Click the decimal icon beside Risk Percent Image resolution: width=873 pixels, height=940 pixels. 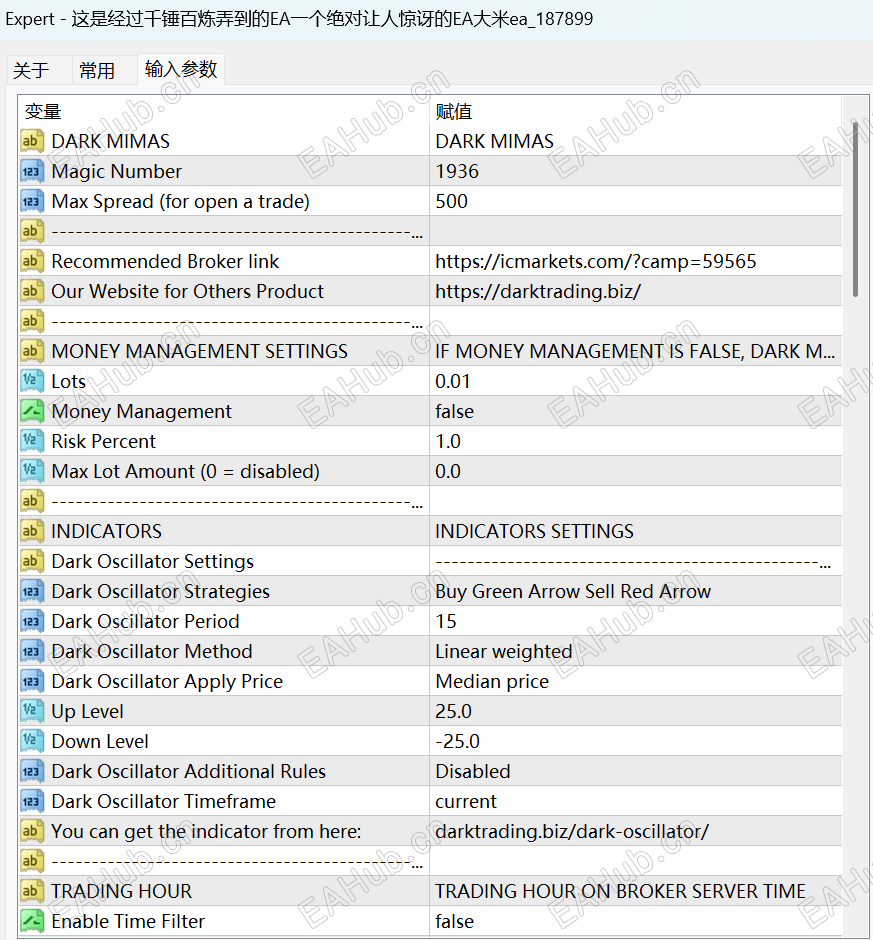32,441
